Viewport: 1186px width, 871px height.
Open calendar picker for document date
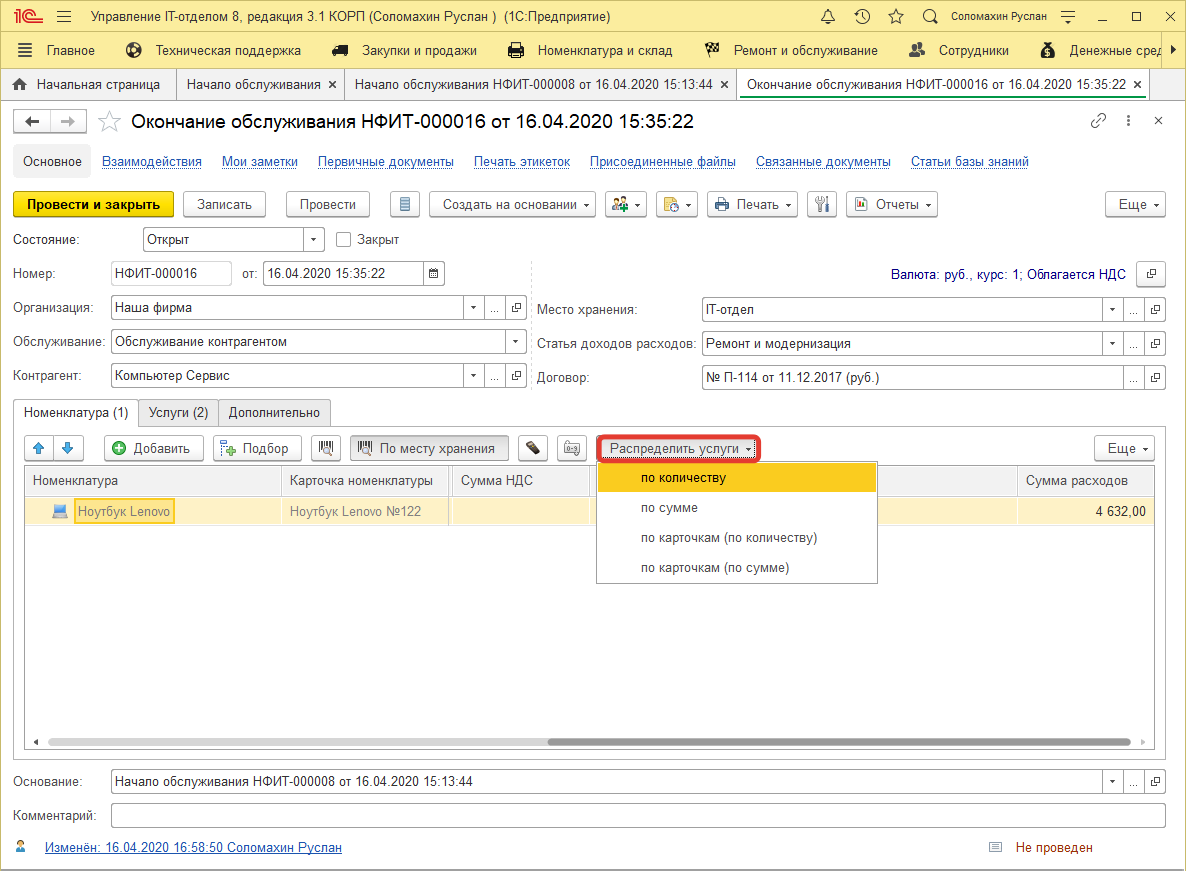point(433,273)
